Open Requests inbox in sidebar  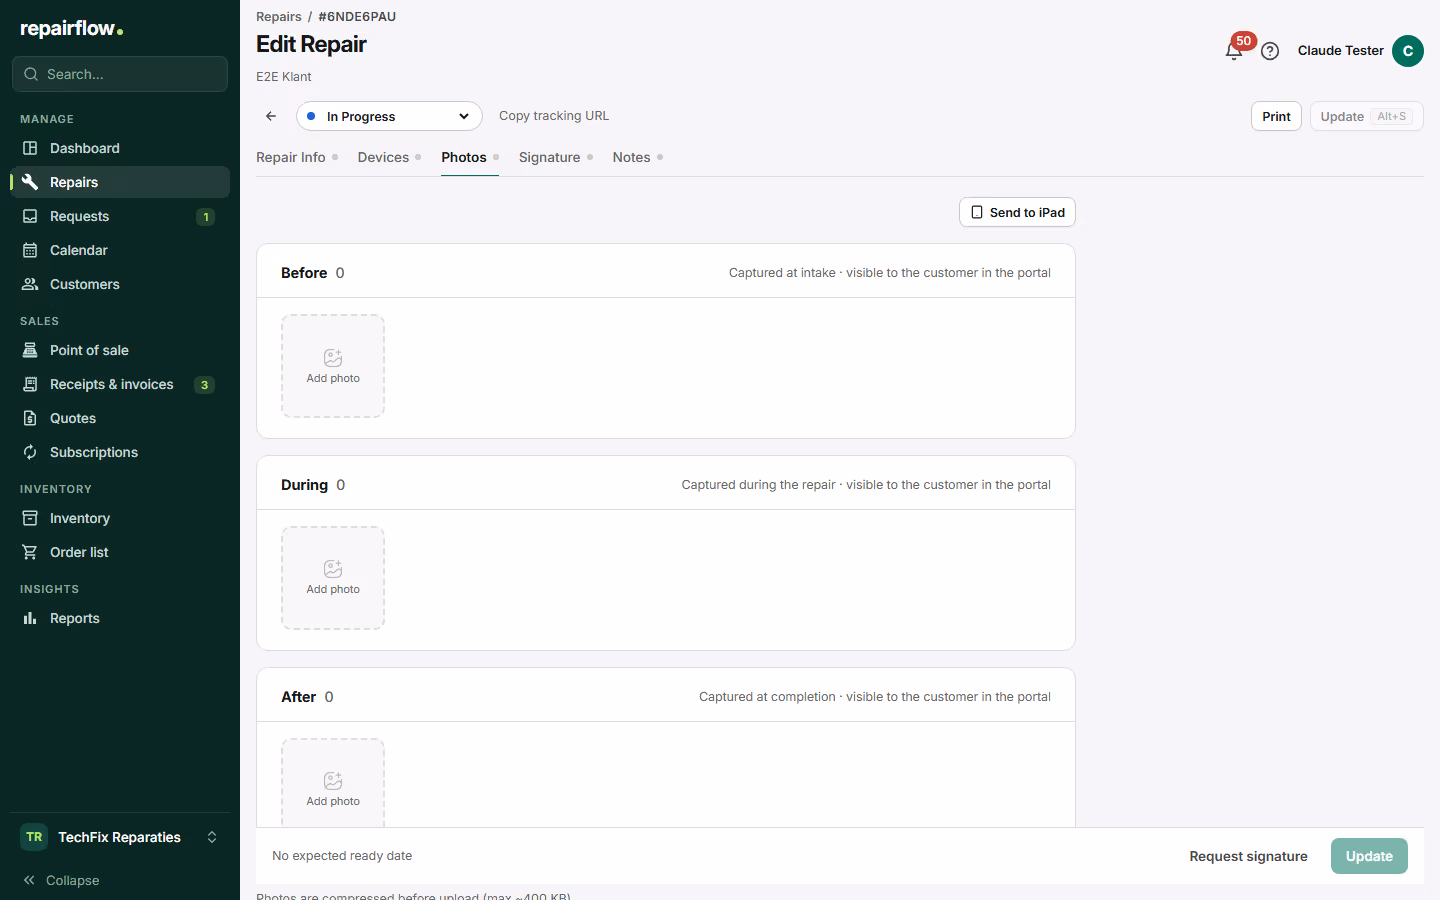coord(120,216)
